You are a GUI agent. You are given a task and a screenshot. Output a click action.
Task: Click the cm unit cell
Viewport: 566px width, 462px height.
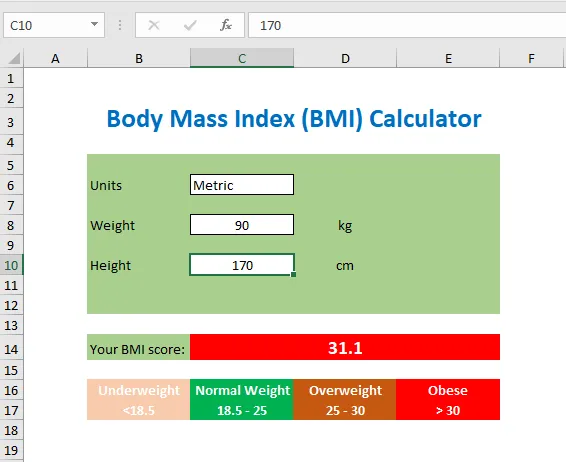pos(345,266)
